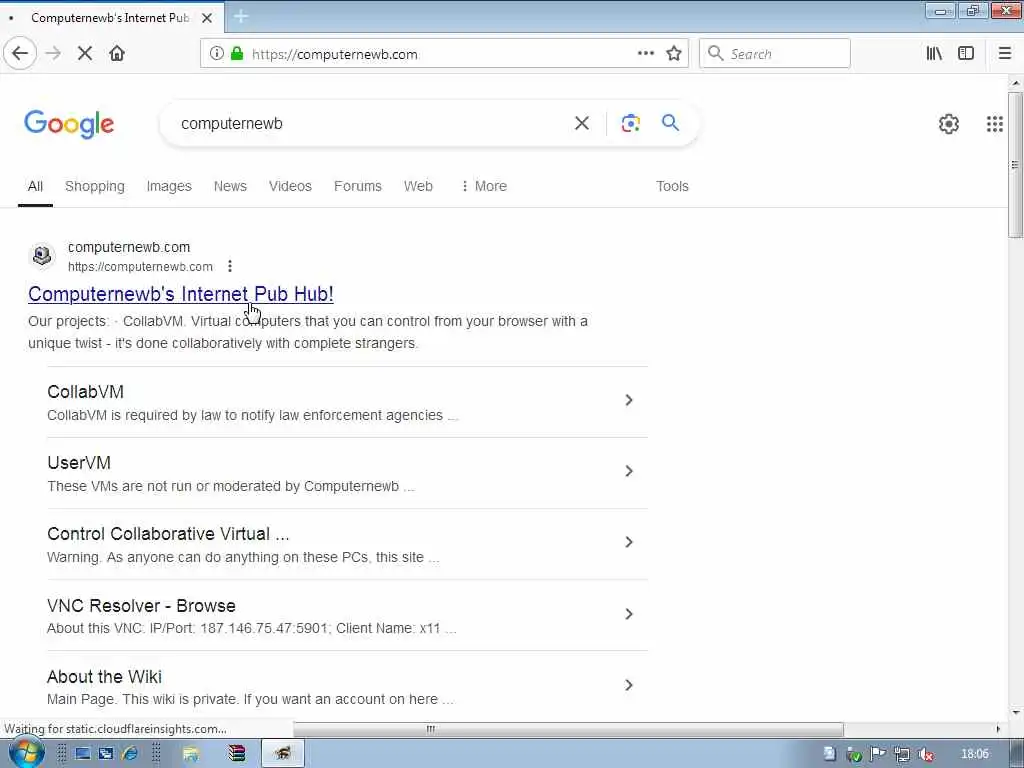
Task: Open the About the Wiki sitelink
Action: (x=104, y=677)
